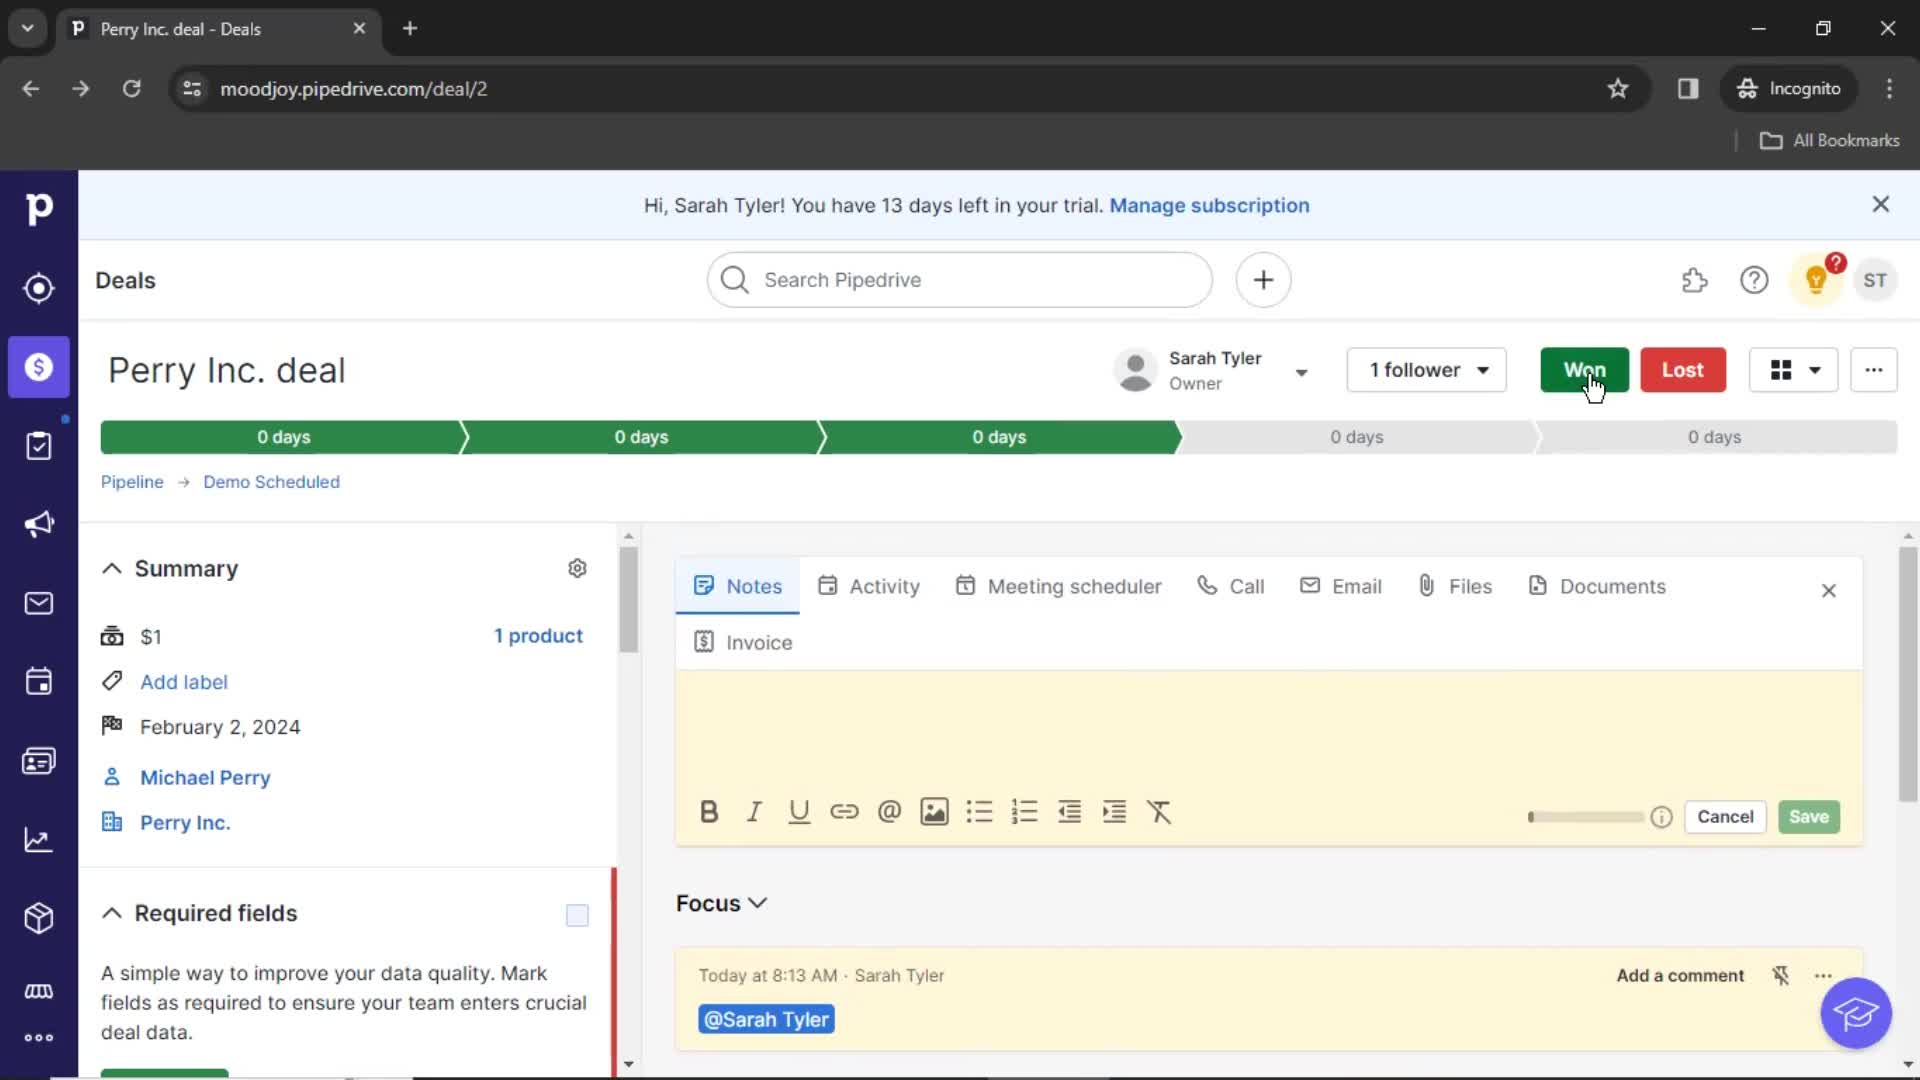Mark the deal as Lost
1920x1080 pixels.
pos(1683,370)
